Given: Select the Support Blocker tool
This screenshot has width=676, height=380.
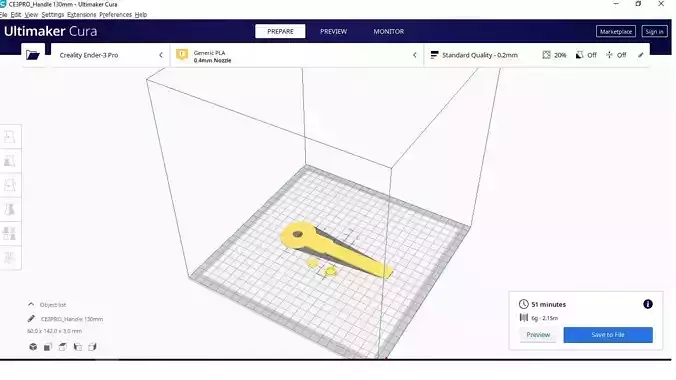Looking at the screenshot, I should click(9, 258).
